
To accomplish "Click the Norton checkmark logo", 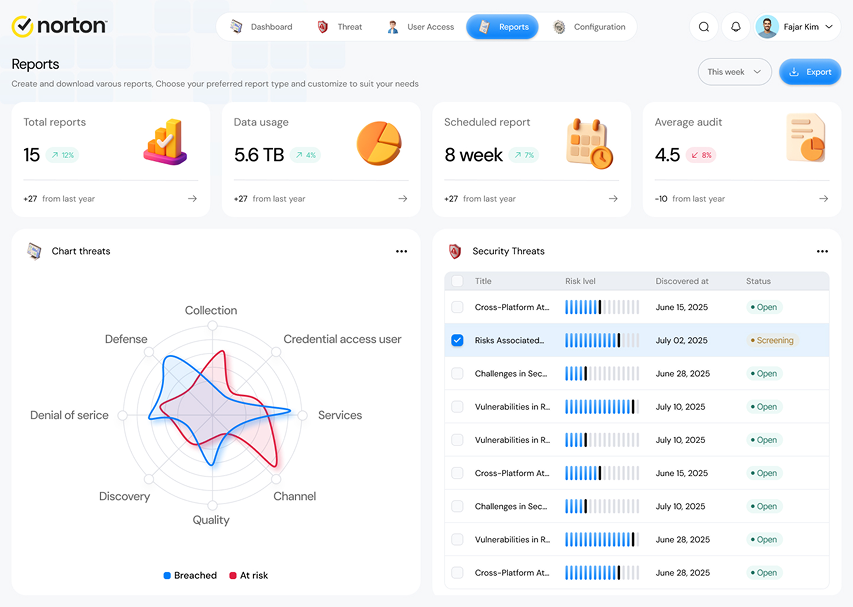I will [x=23, y=26].
